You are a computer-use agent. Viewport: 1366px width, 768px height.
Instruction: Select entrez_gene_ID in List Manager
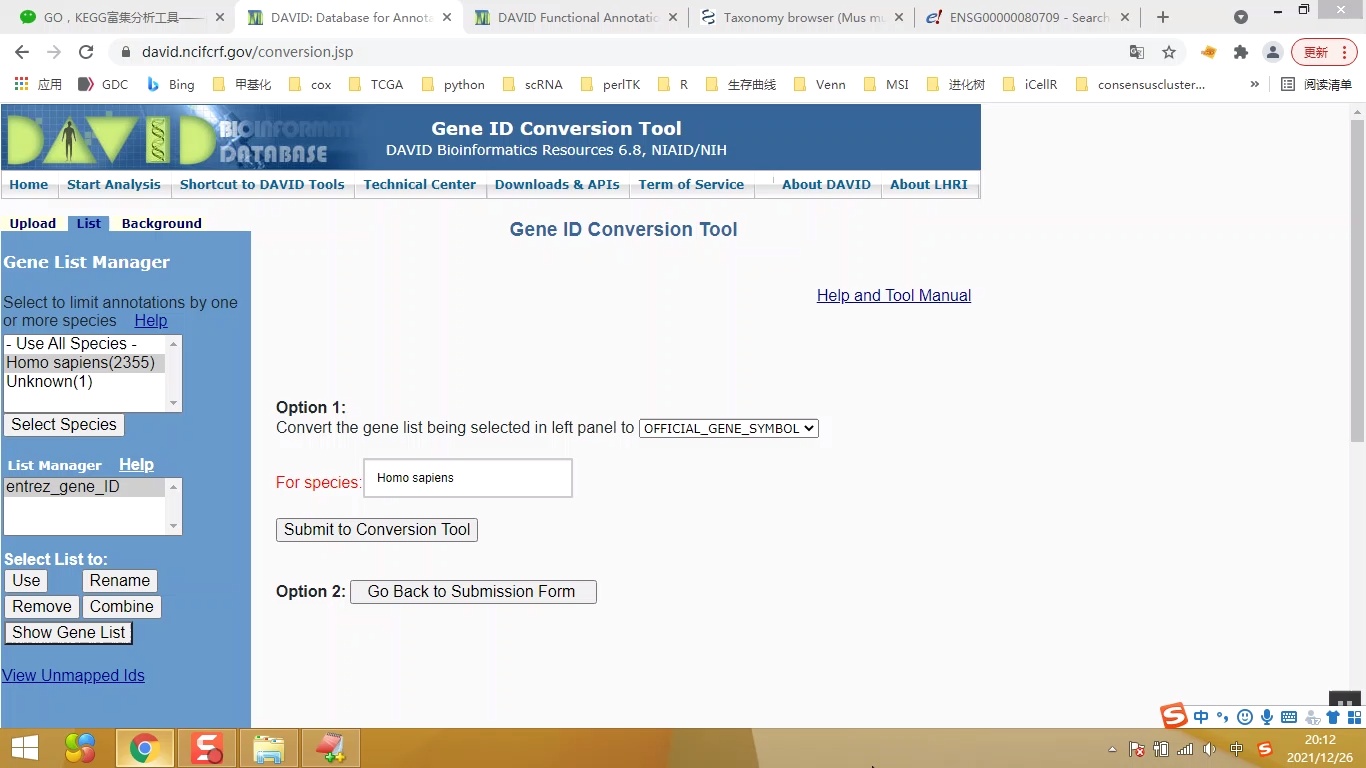[63, 487]
